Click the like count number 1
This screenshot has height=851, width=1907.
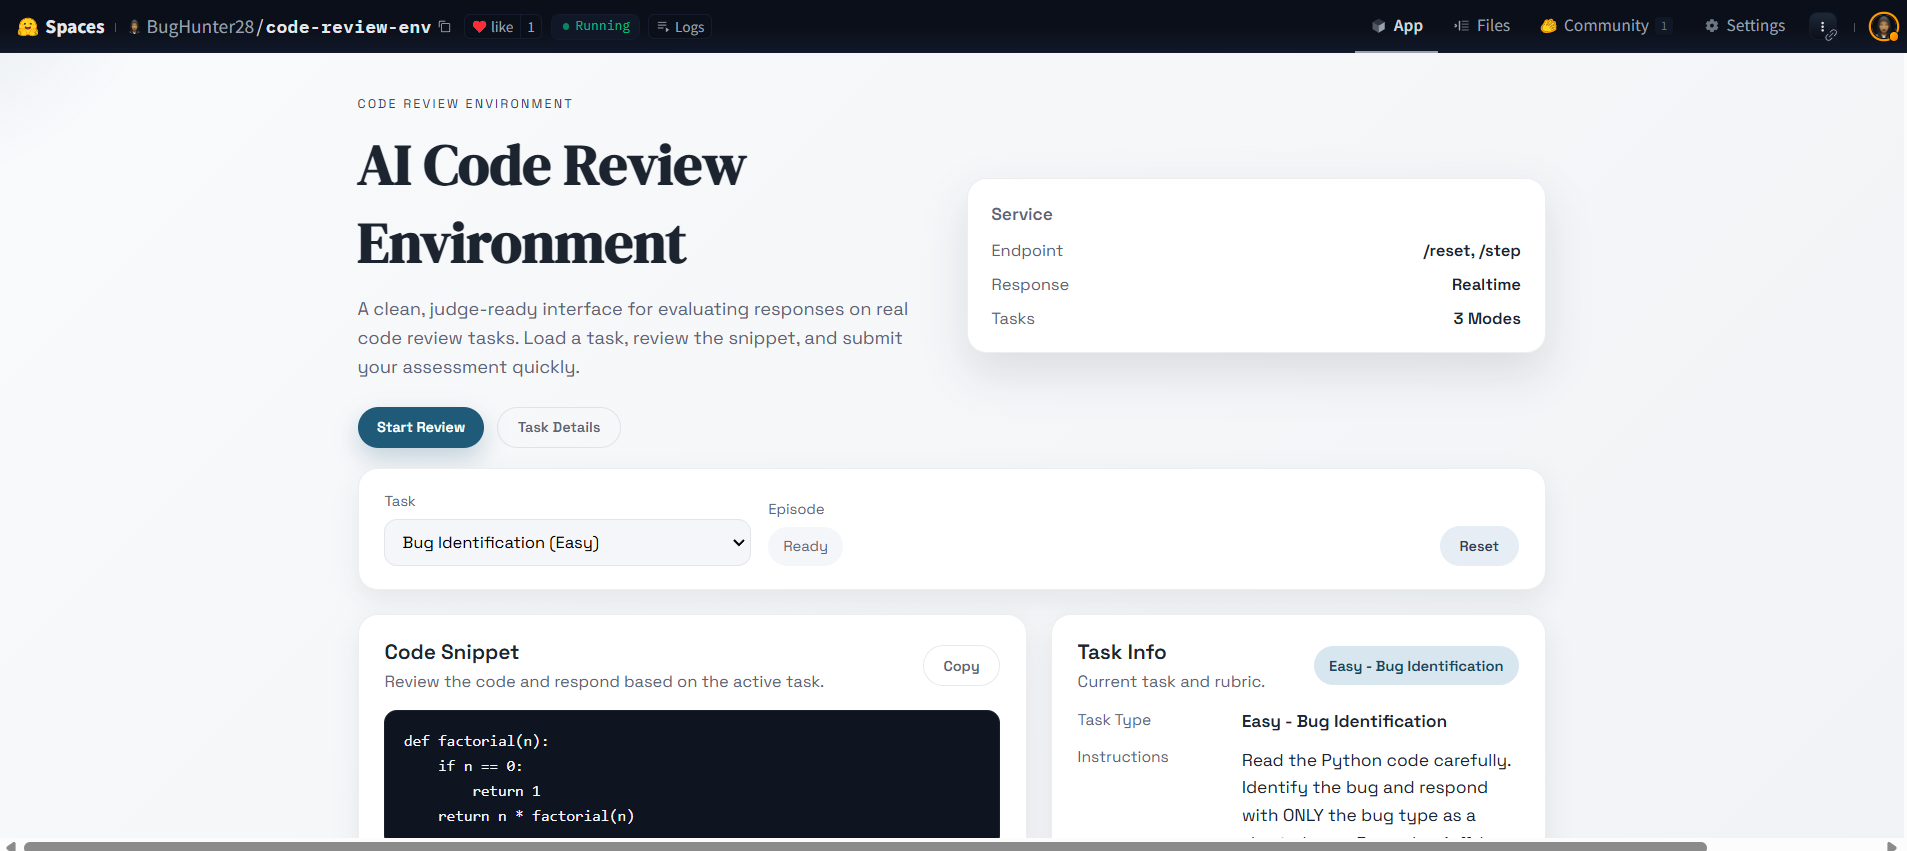pos(531,27)
